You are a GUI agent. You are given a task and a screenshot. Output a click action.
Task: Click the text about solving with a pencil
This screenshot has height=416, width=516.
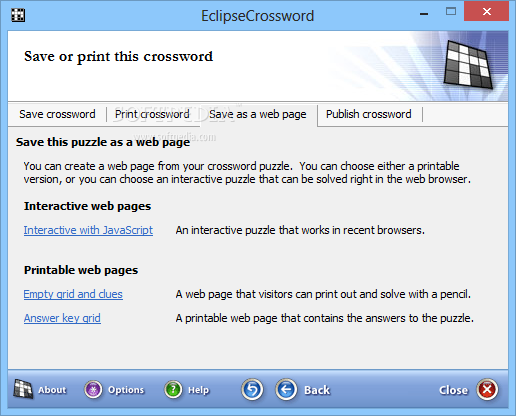tap(323, 294)
